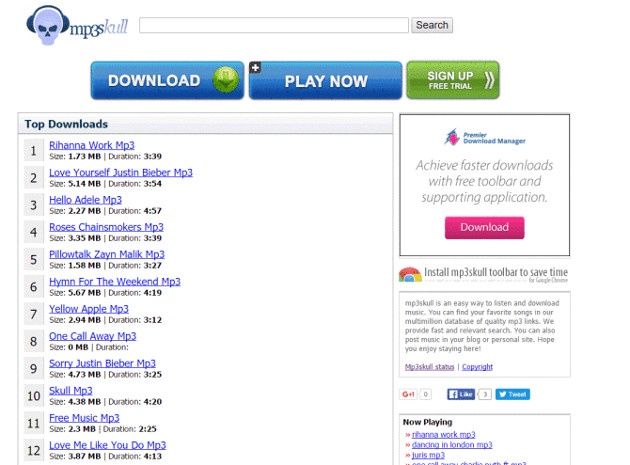Open Sorry Justin Bieber Mp3 link

click(102, 363)
